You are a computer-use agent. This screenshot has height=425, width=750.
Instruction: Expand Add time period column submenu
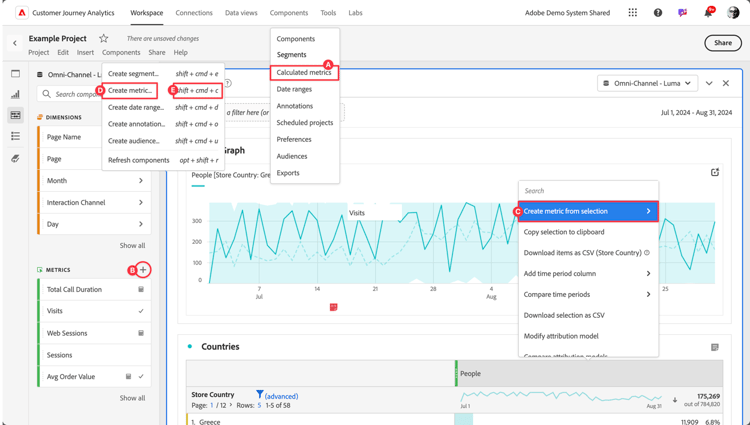648,273
